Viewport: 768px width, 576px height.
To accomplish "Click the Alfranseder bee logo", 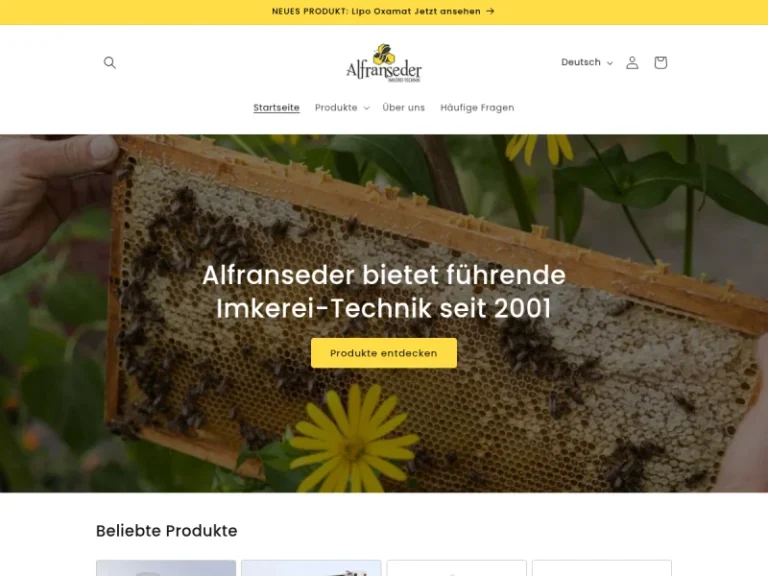I will click(384, 63).
